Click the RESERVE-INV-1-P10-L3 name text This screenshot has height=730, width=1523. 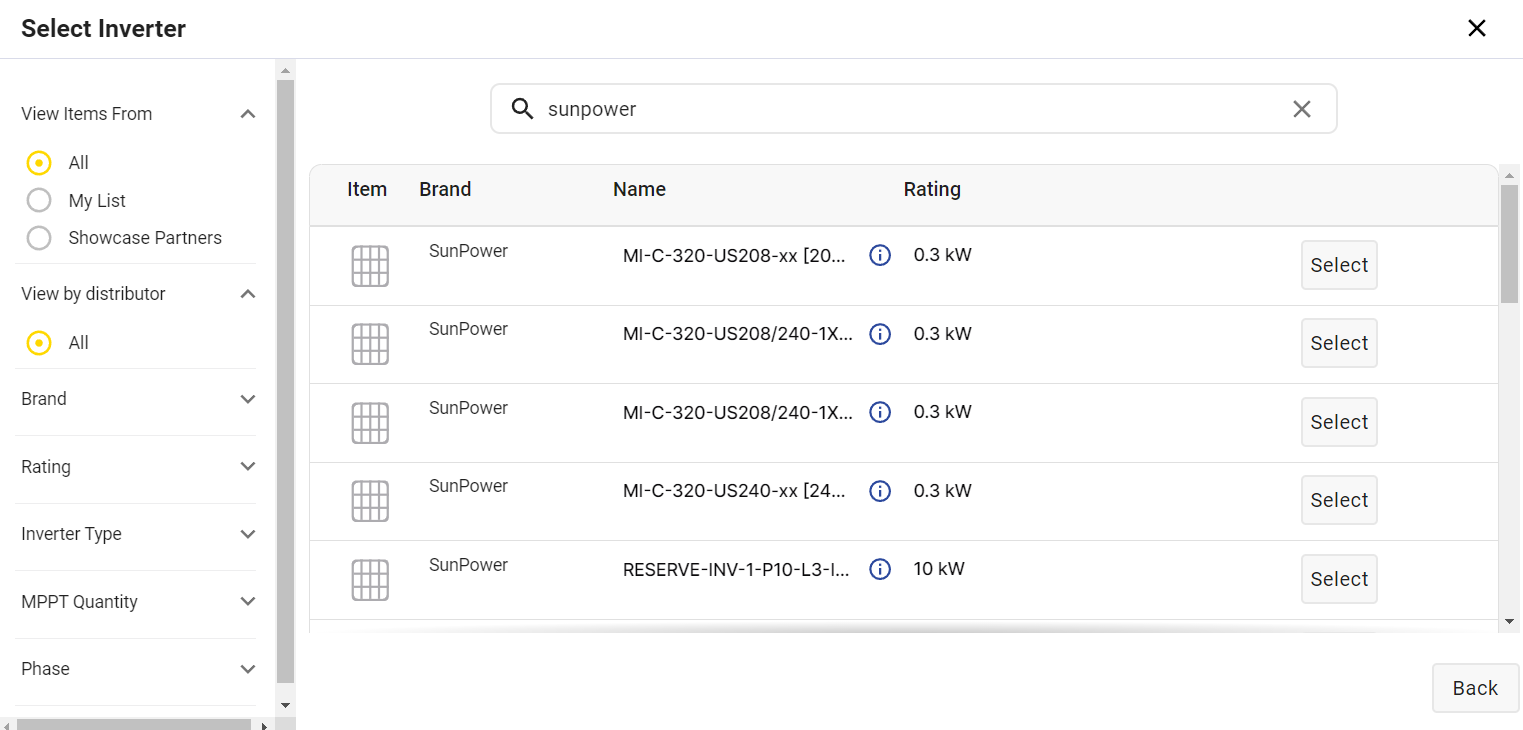(737, 570)
